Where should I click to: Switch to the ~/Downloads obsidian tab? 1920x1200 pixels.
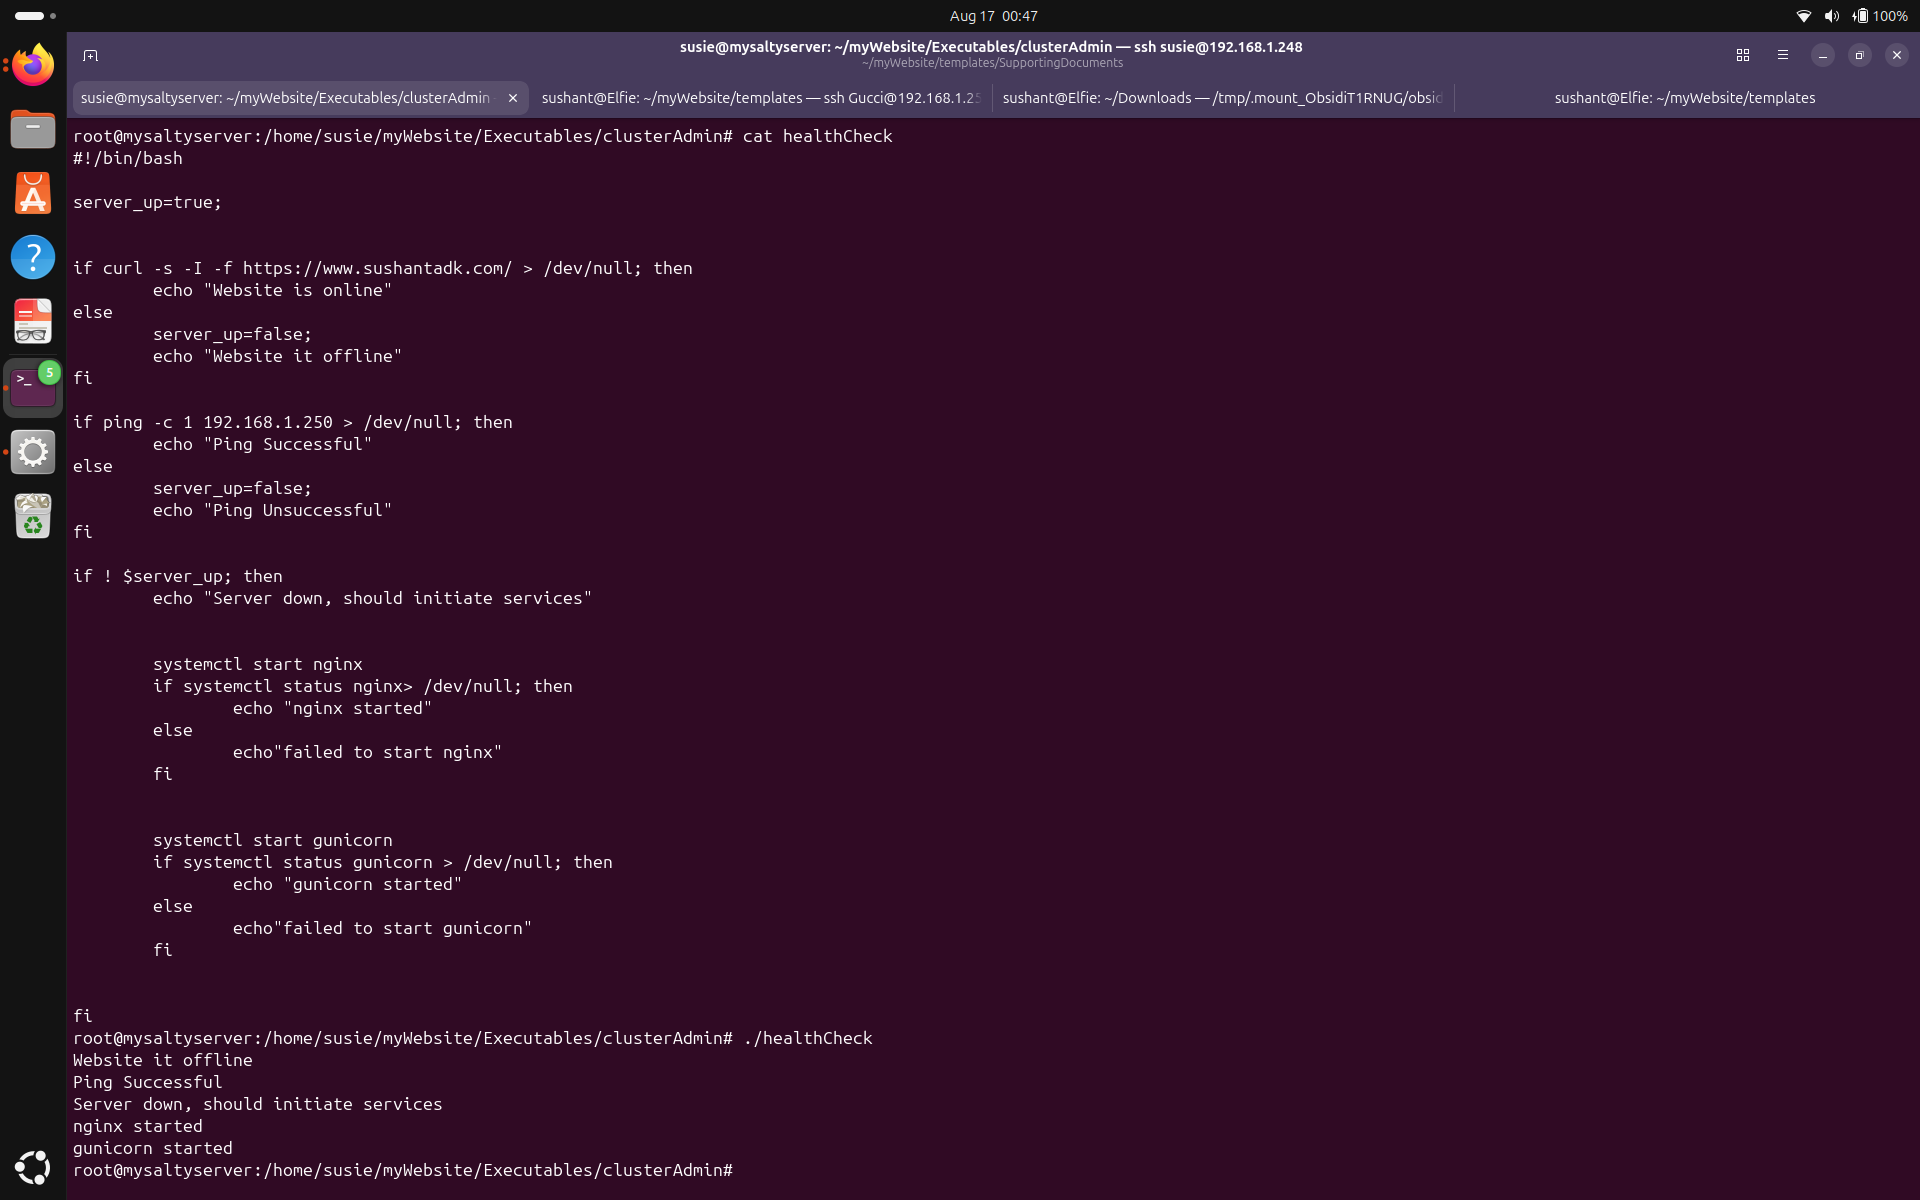click(1222, 98)
